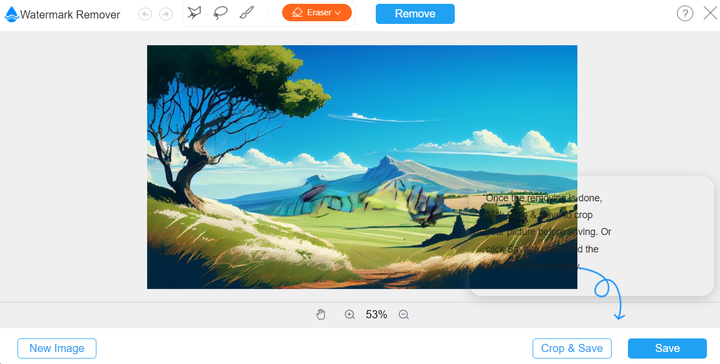Click the Remove button

click(x=415, y=14)
